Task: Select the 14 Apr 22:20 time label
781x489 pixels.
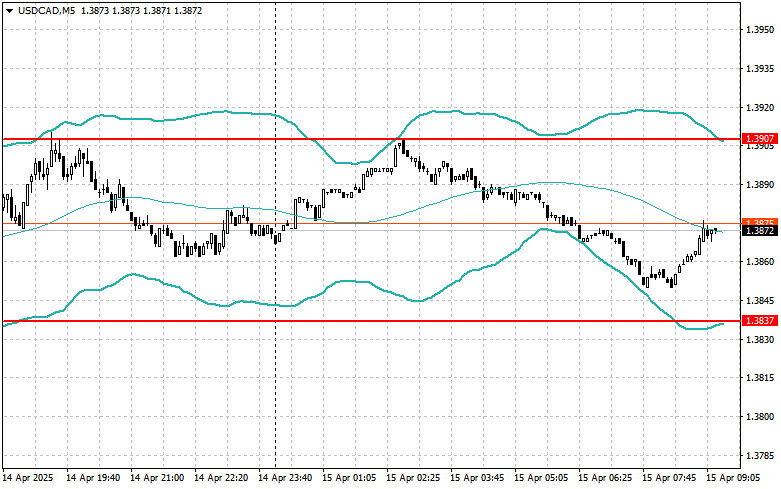Action: pyautogui.click(x=221, y=478)
